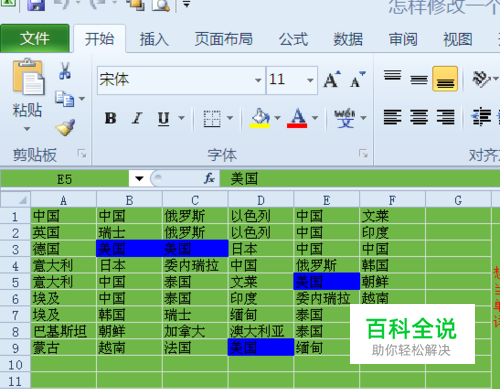Click the Borders icon
Screen dimensions: 500x389
point(212,118)
